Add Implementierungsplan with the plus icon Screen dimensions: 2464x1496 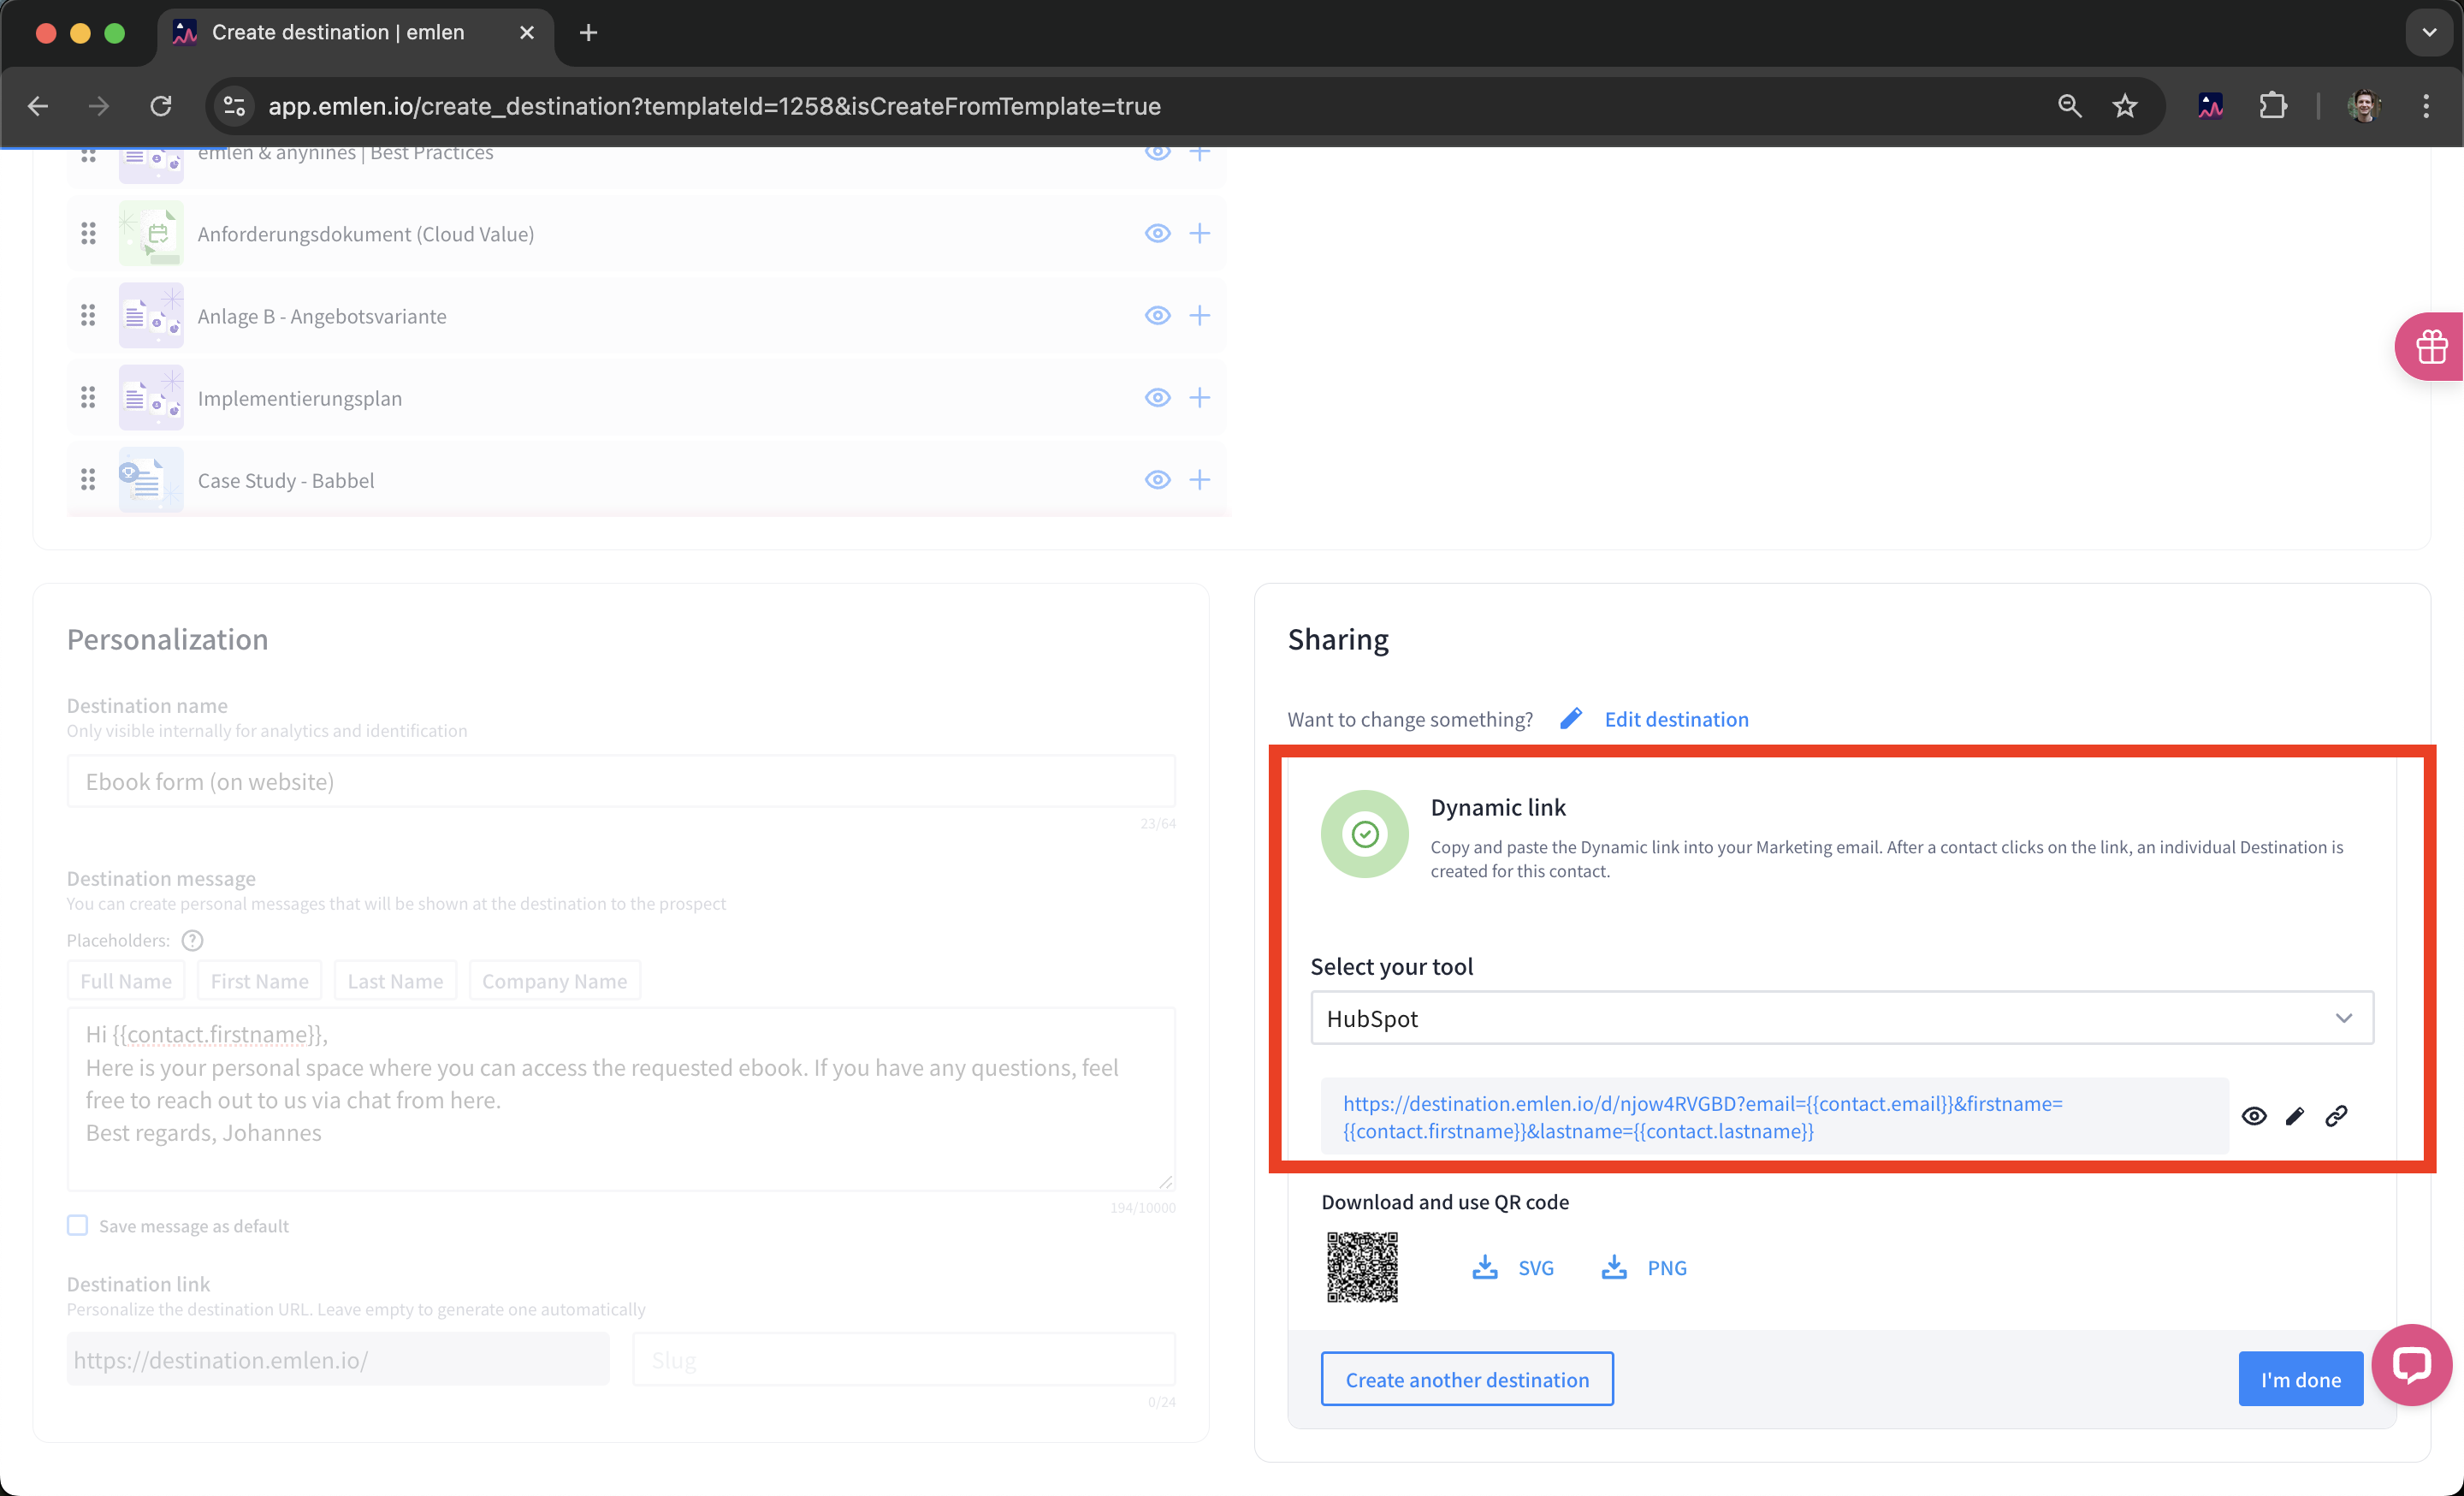coord(1199,398)
